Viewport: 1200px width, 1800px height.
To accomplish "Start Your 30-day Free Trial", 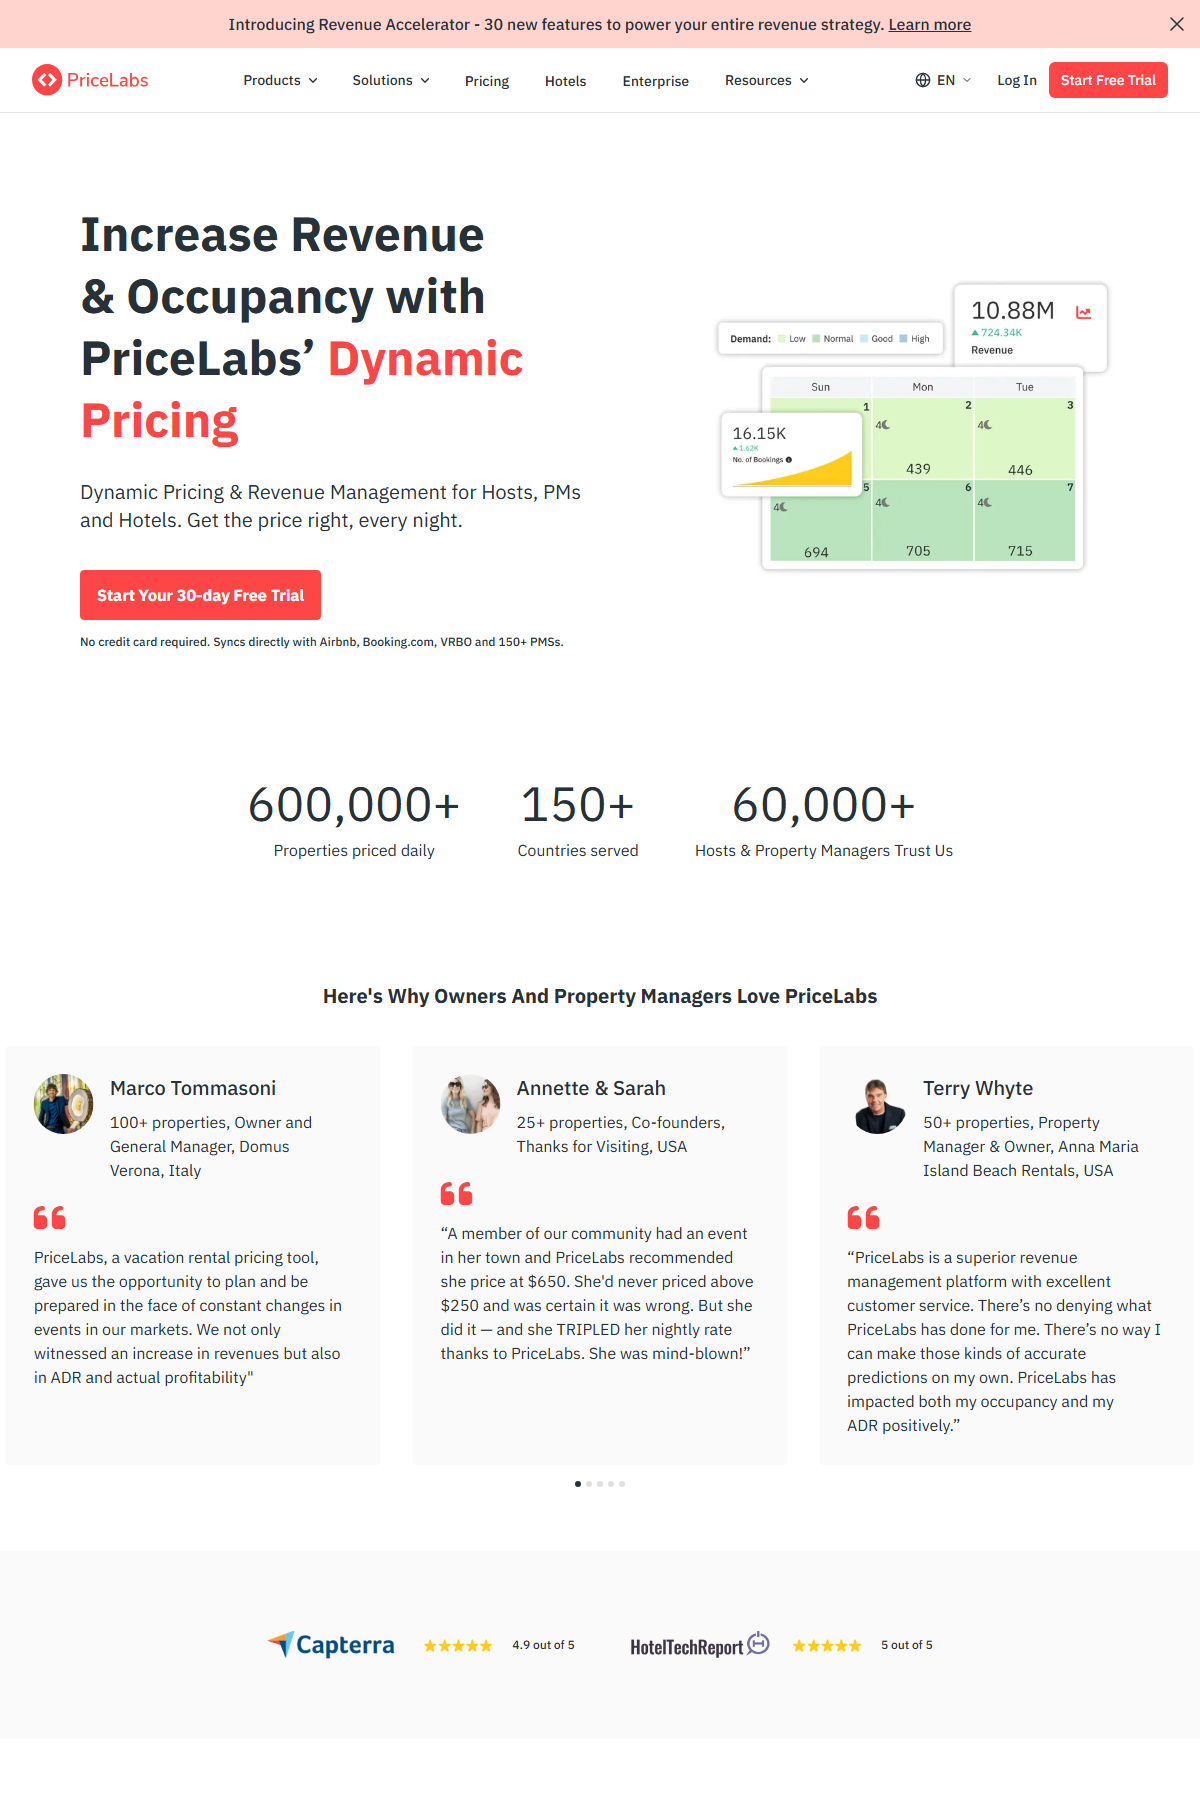I will (200, 595).
